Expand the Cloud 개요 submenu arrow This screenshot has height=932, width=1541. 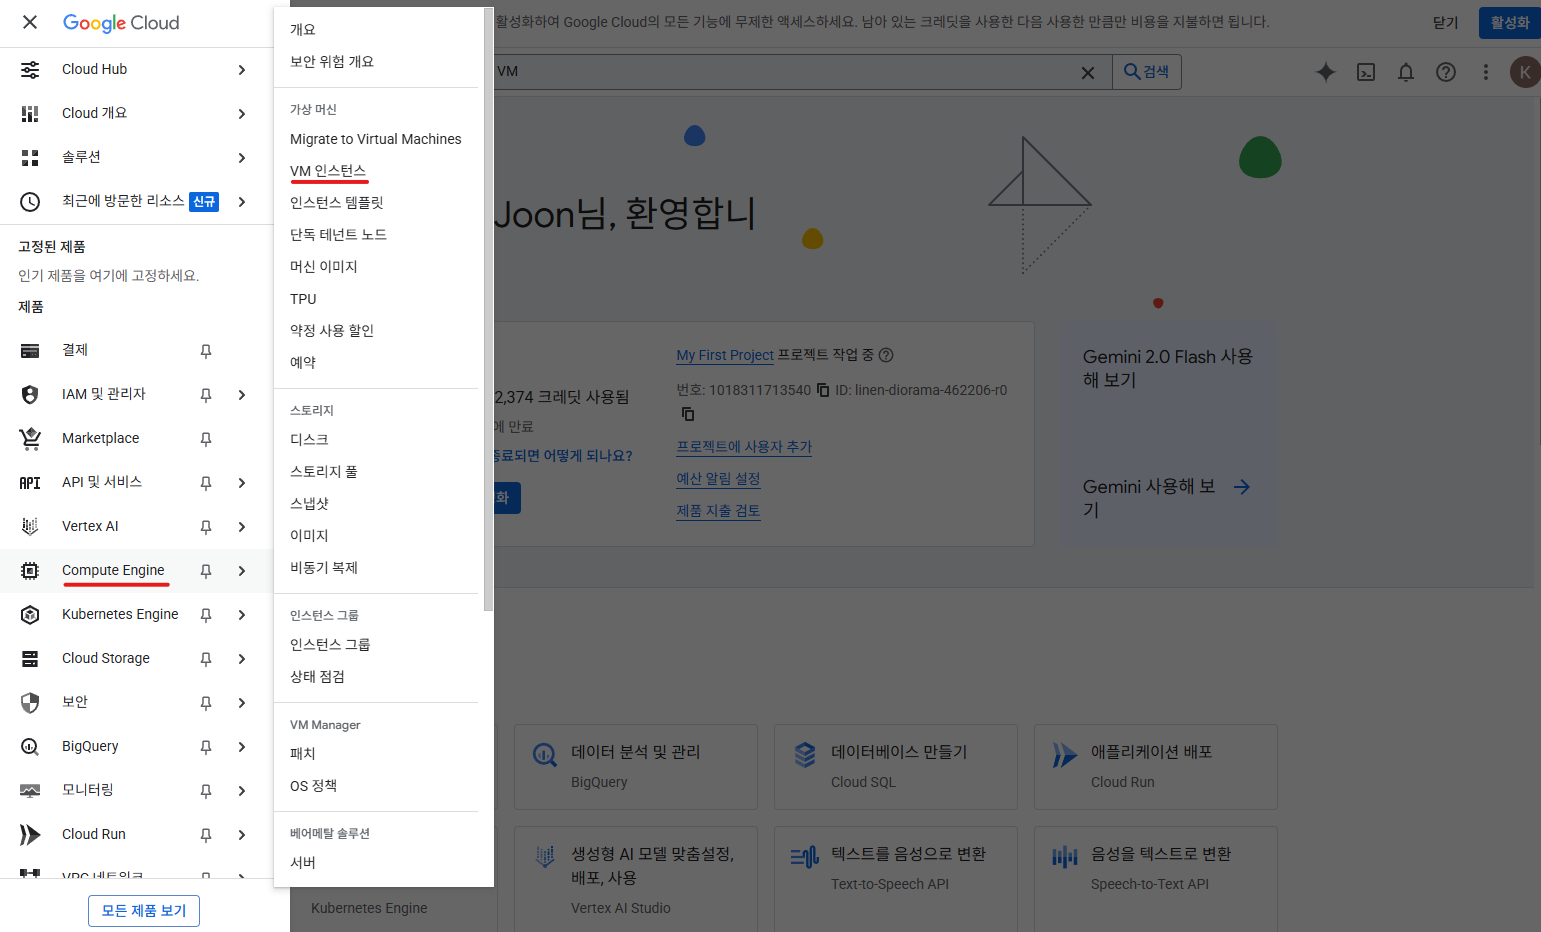pyautogui.click(x=242, y=114)
